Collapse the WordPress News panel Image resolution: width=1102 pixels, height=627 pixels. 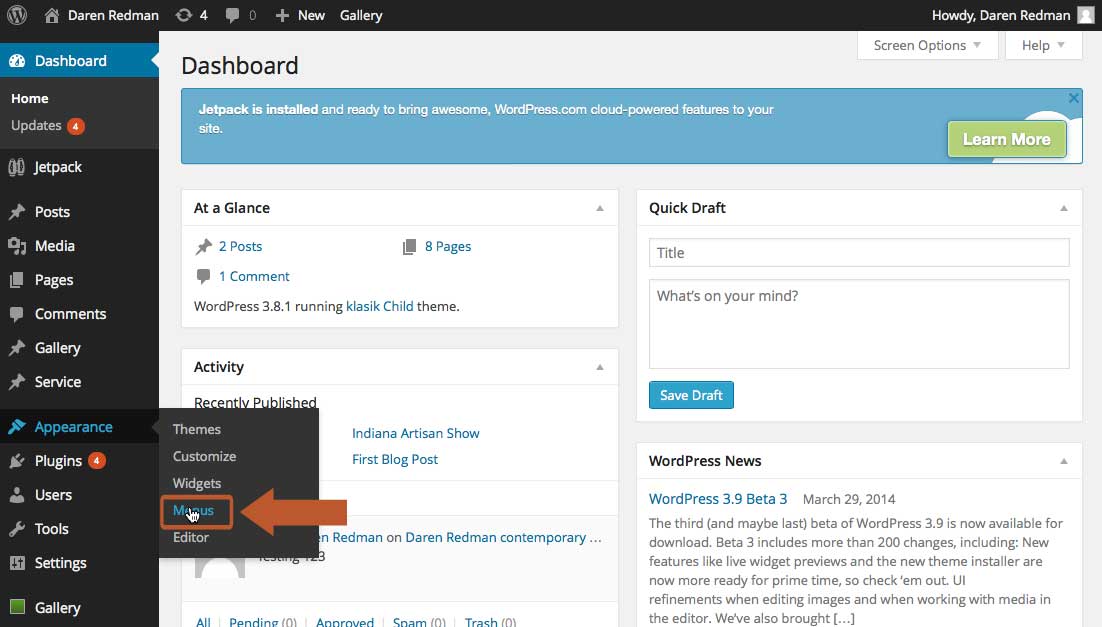1063,461
